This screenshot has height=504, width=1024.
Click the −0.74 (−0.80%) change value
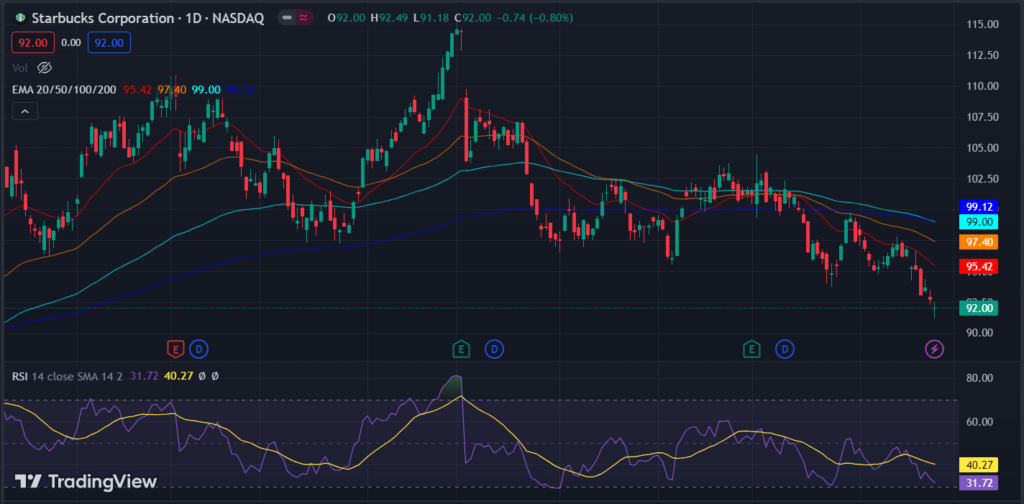[x=537, y=18]
